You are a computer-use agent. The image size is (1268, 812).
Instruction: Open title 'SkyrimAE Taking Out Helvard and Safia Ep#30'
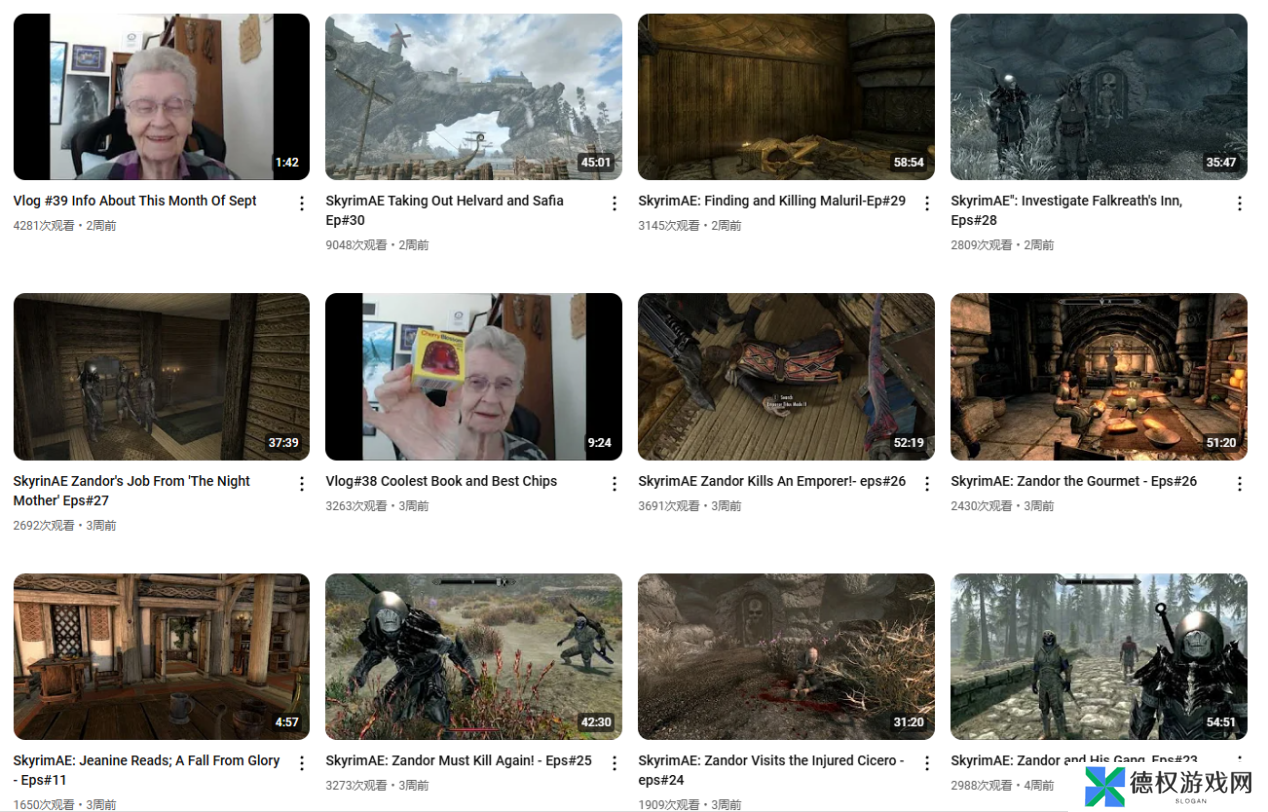[445, 210]
